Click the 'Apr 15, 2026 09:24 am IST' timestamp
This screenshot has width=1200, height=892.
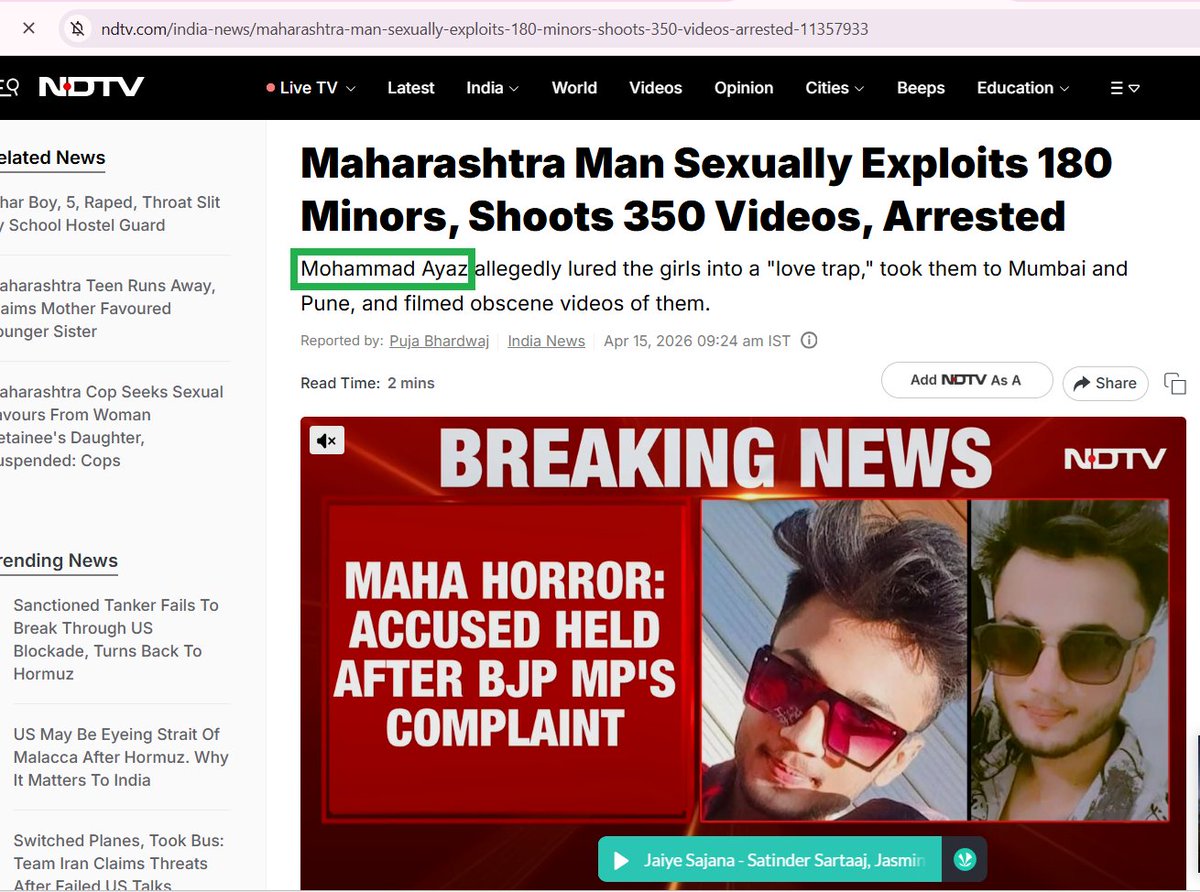(697, 341)
